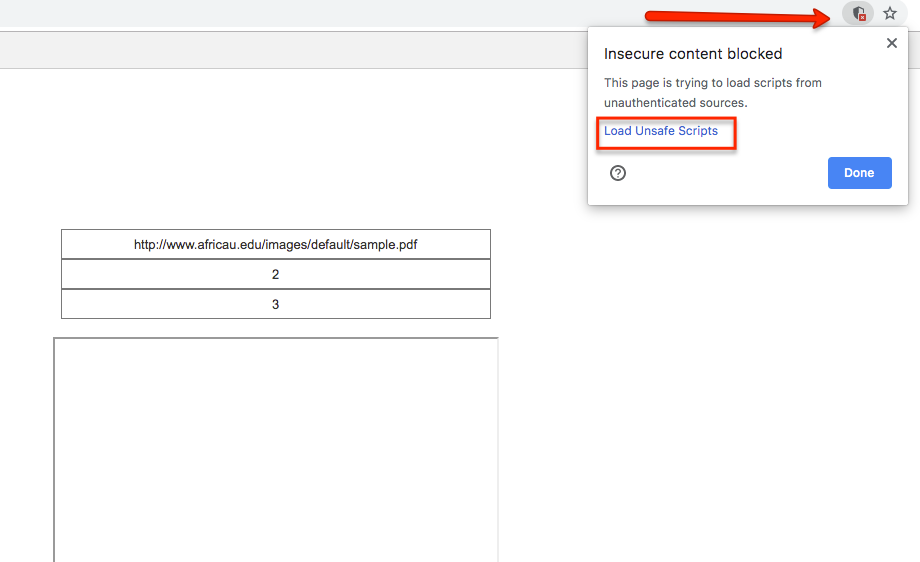Viewport: 920px width, 562px height.
Task: Click the "This page is trying" text line
Action: tap(712, 83)
